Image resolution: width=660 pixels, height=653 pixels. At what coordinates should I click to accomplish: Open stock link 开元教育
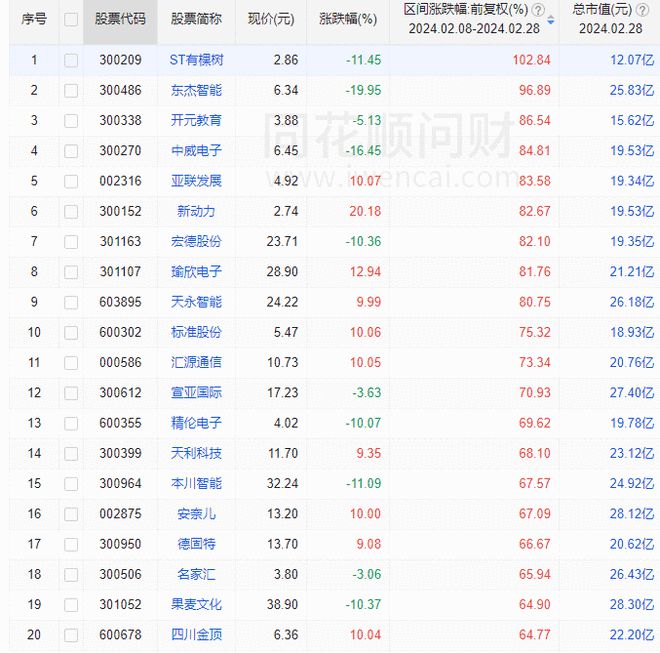(x=196, y=120)
